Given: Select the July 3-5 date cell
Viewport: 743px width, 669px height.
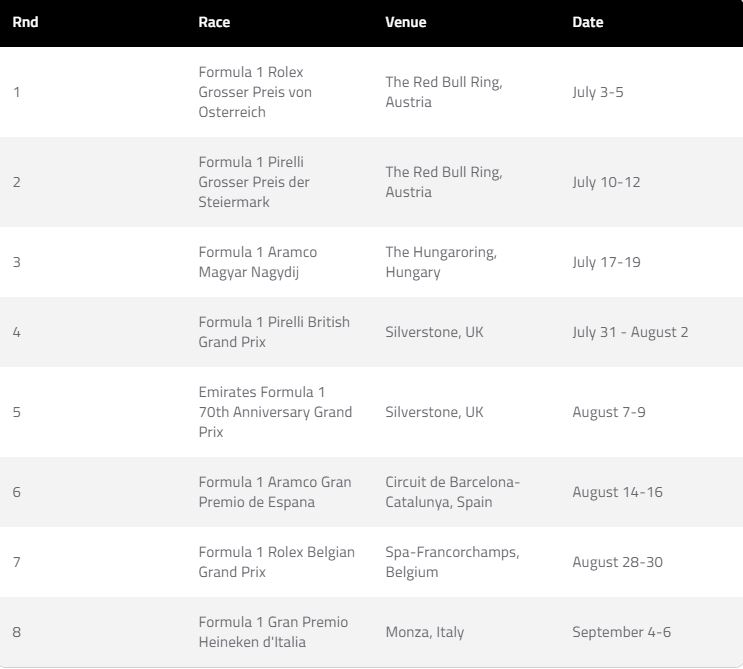Looking at the screenshot, I should coord(598,92).
